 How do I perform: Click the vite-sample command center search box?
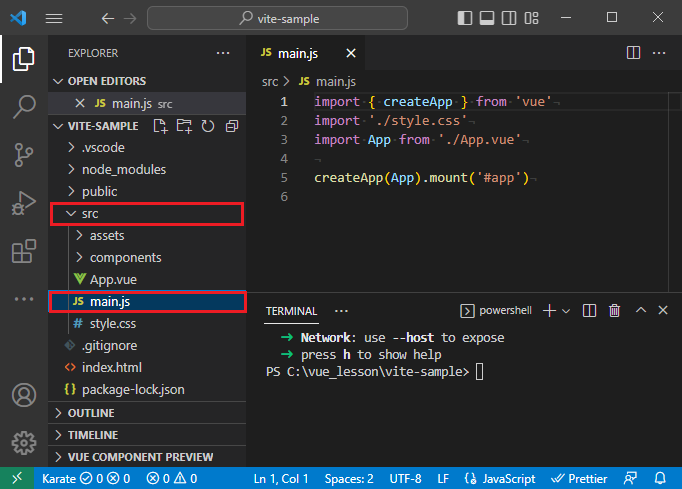click(x=277, y=18)
